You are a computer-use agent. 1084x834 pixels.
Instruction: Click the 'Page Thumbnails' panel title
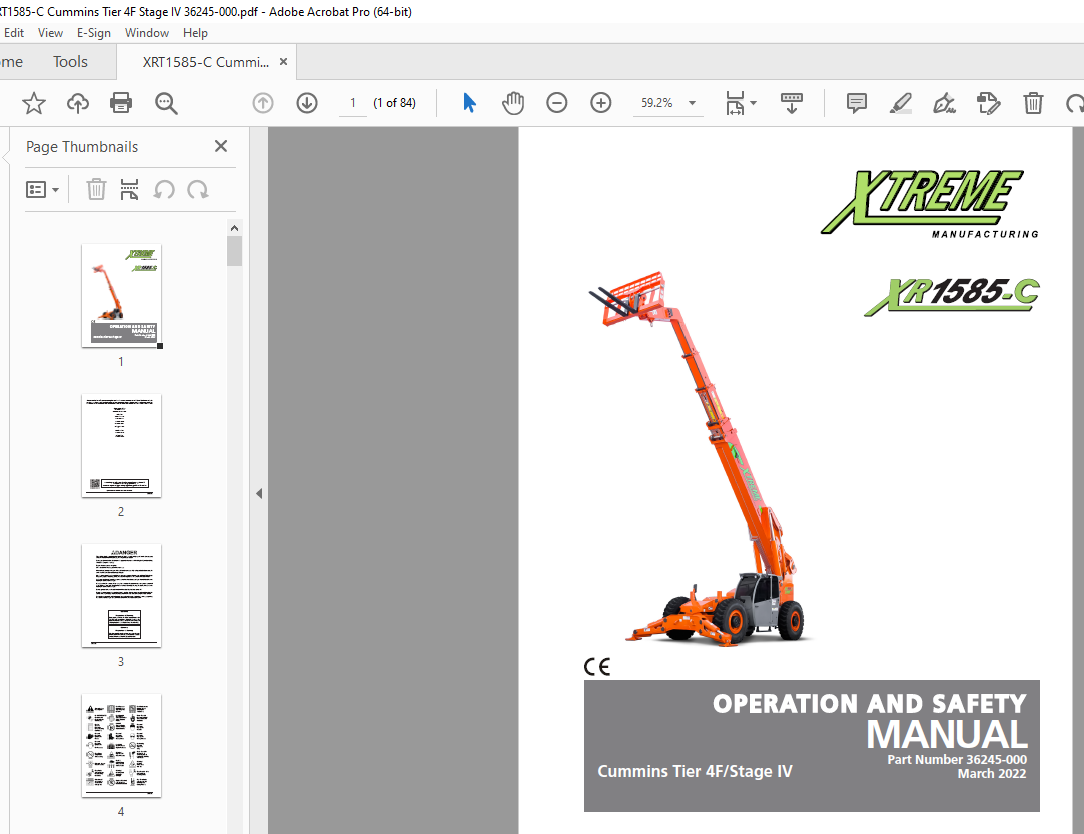[x=82, y=147]
